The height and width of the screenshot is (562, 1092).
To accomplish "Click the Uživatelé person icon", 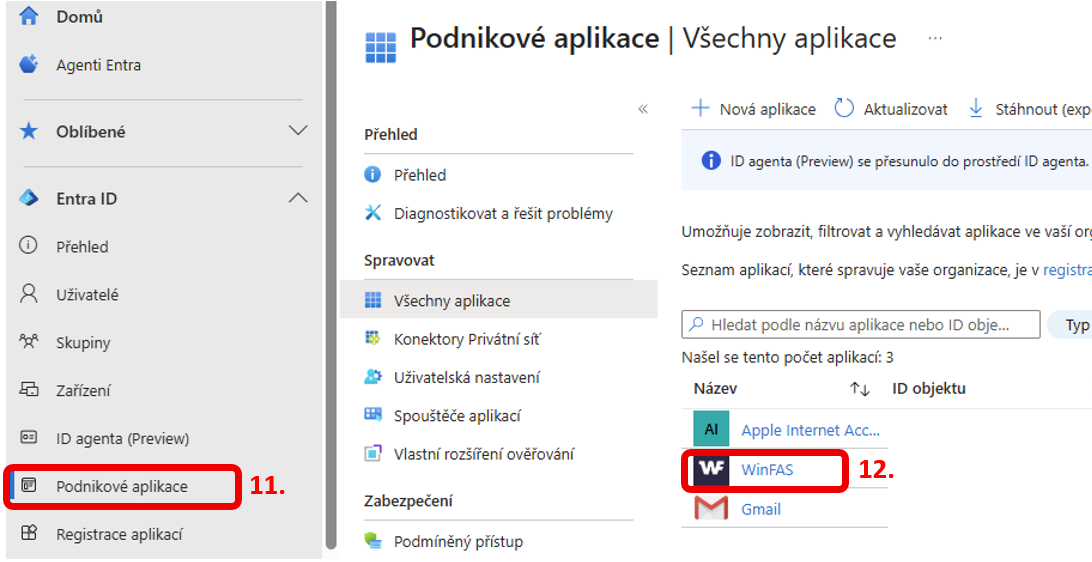I will (29, 295).
